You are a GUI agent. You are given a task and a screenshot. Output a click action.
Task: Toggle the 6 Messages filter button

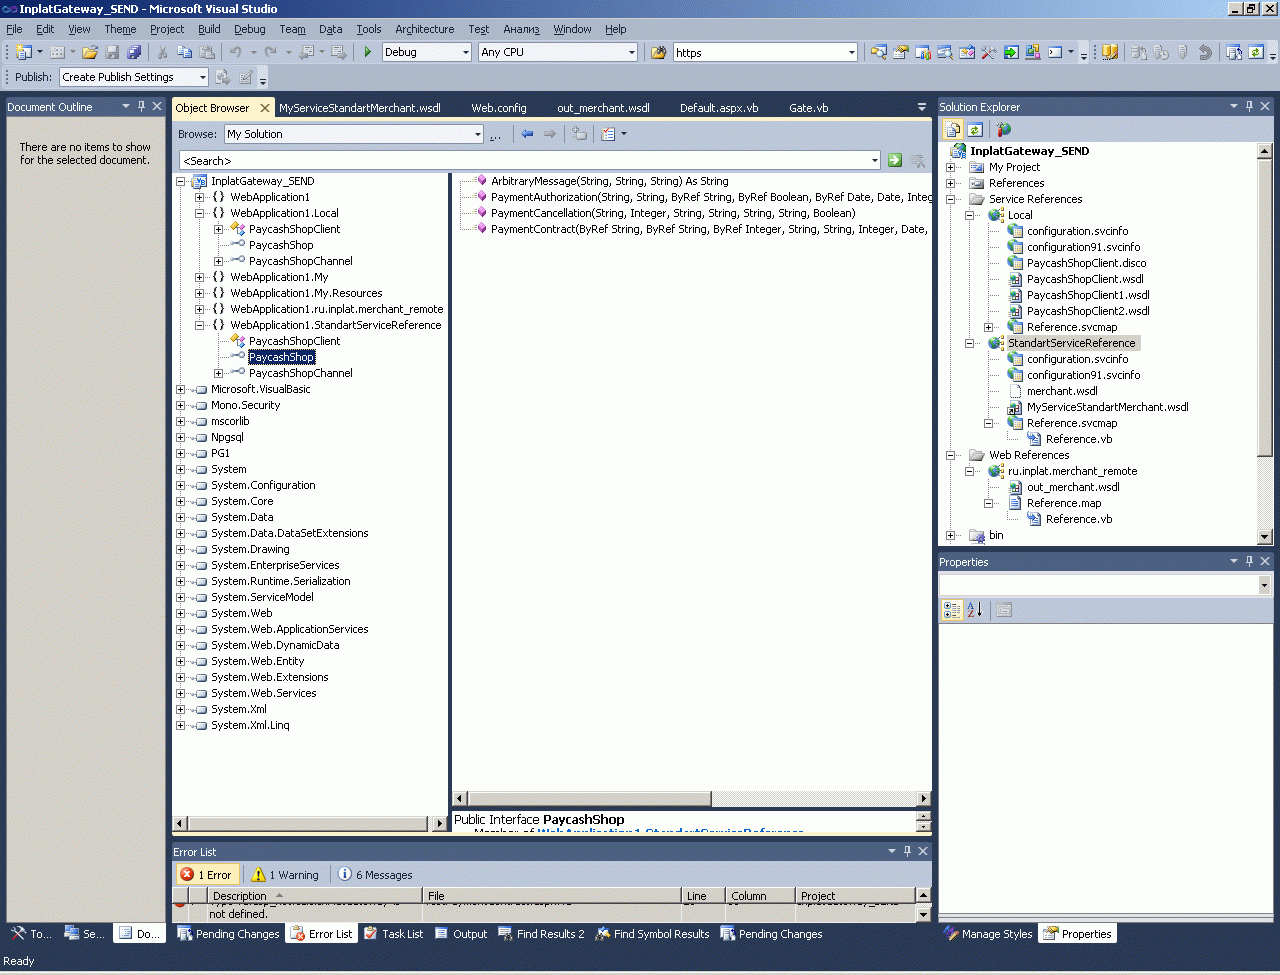point(375,874)
